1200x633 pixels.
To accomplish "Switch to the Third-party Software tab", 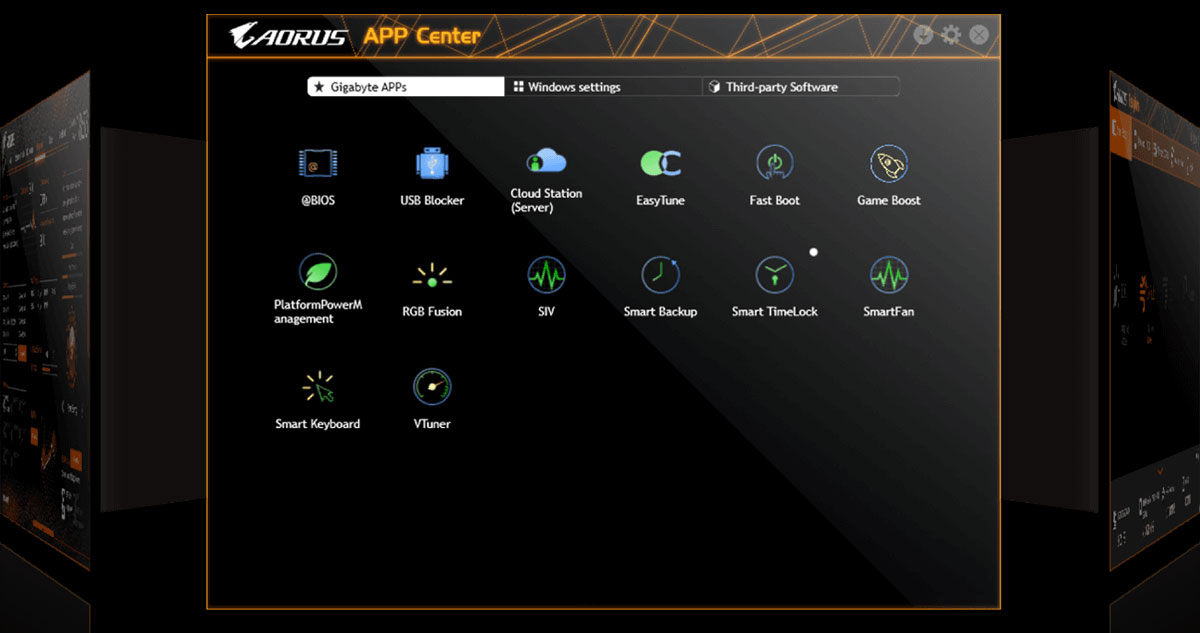I will [800, 87].
